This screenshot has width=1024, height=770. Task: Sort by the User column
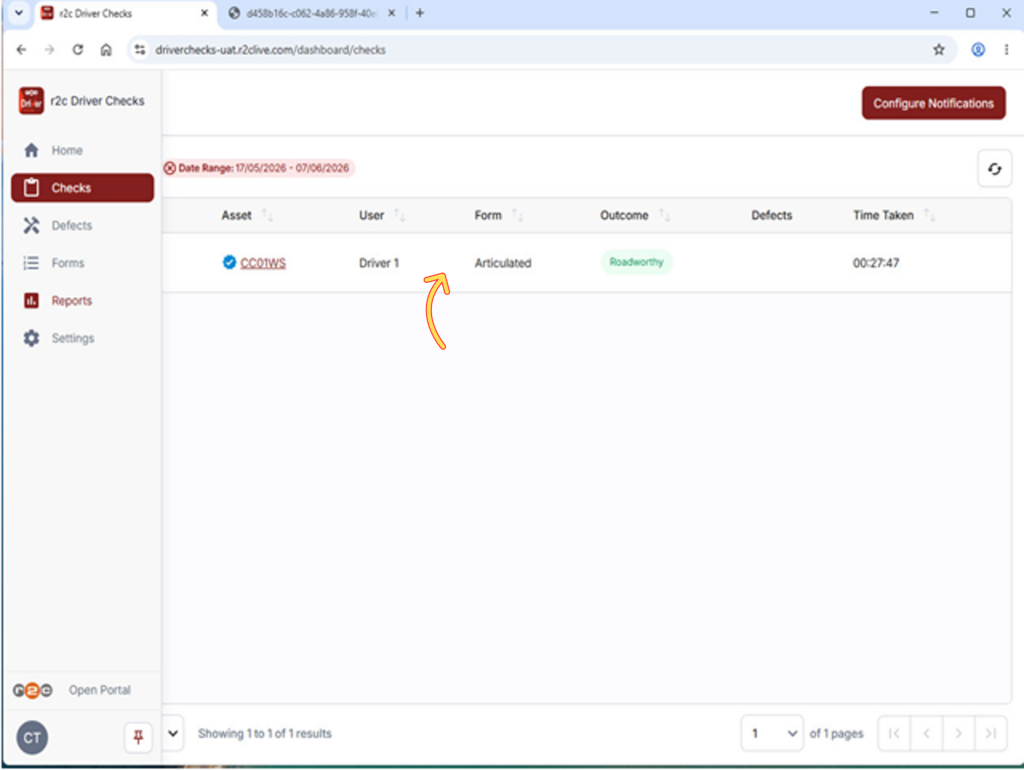tap(400, 216)
